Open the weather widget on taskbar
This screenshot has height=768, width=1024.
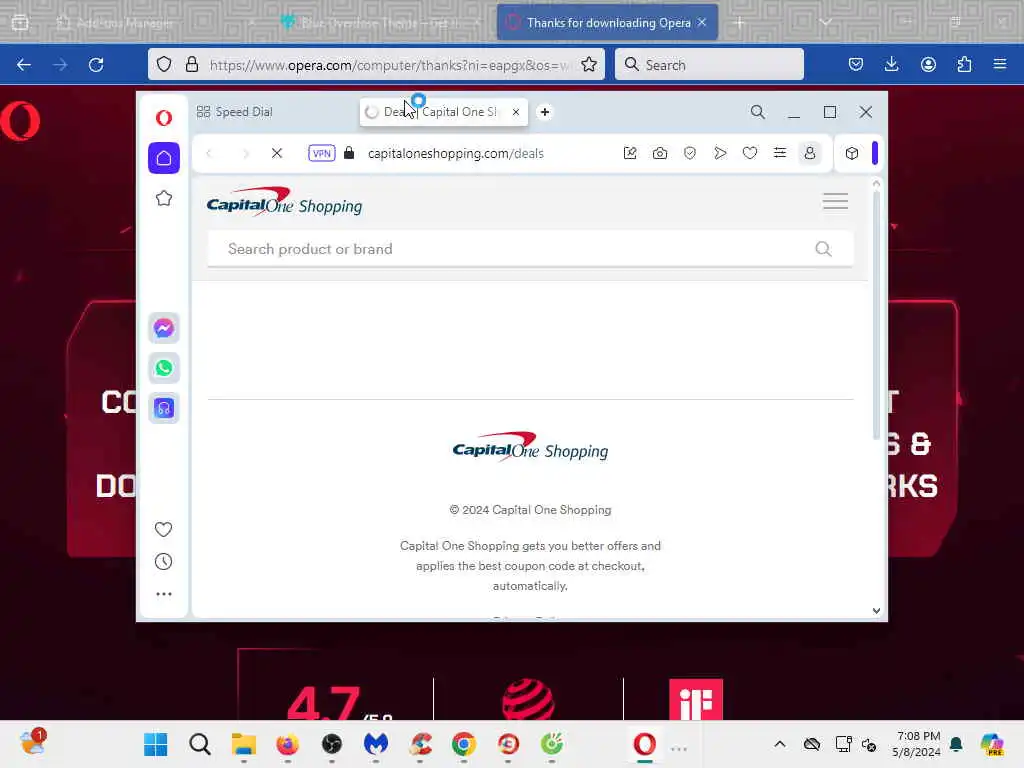(x=32, y=743)
